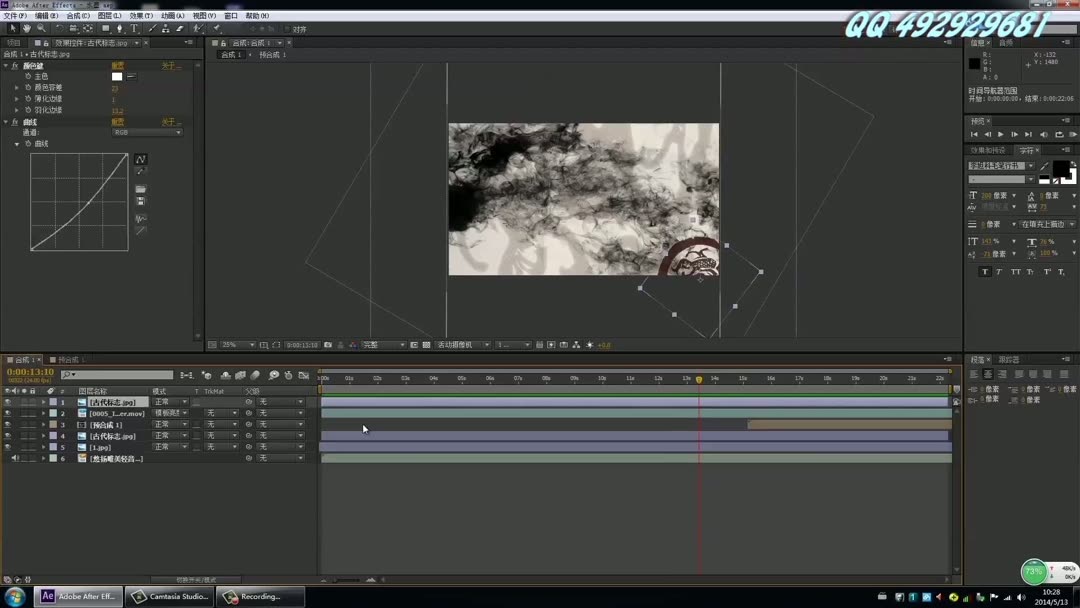
Task: Mute audio on the [愁扬唯美轻音] layer
Action: (x=14, y=457)
